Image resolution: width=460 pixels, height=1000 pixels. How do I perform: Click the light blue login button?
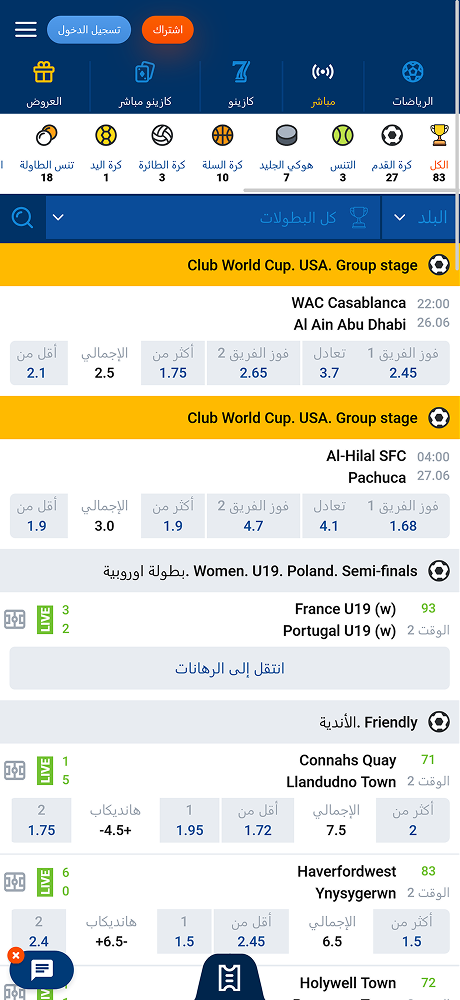point(89,30)
